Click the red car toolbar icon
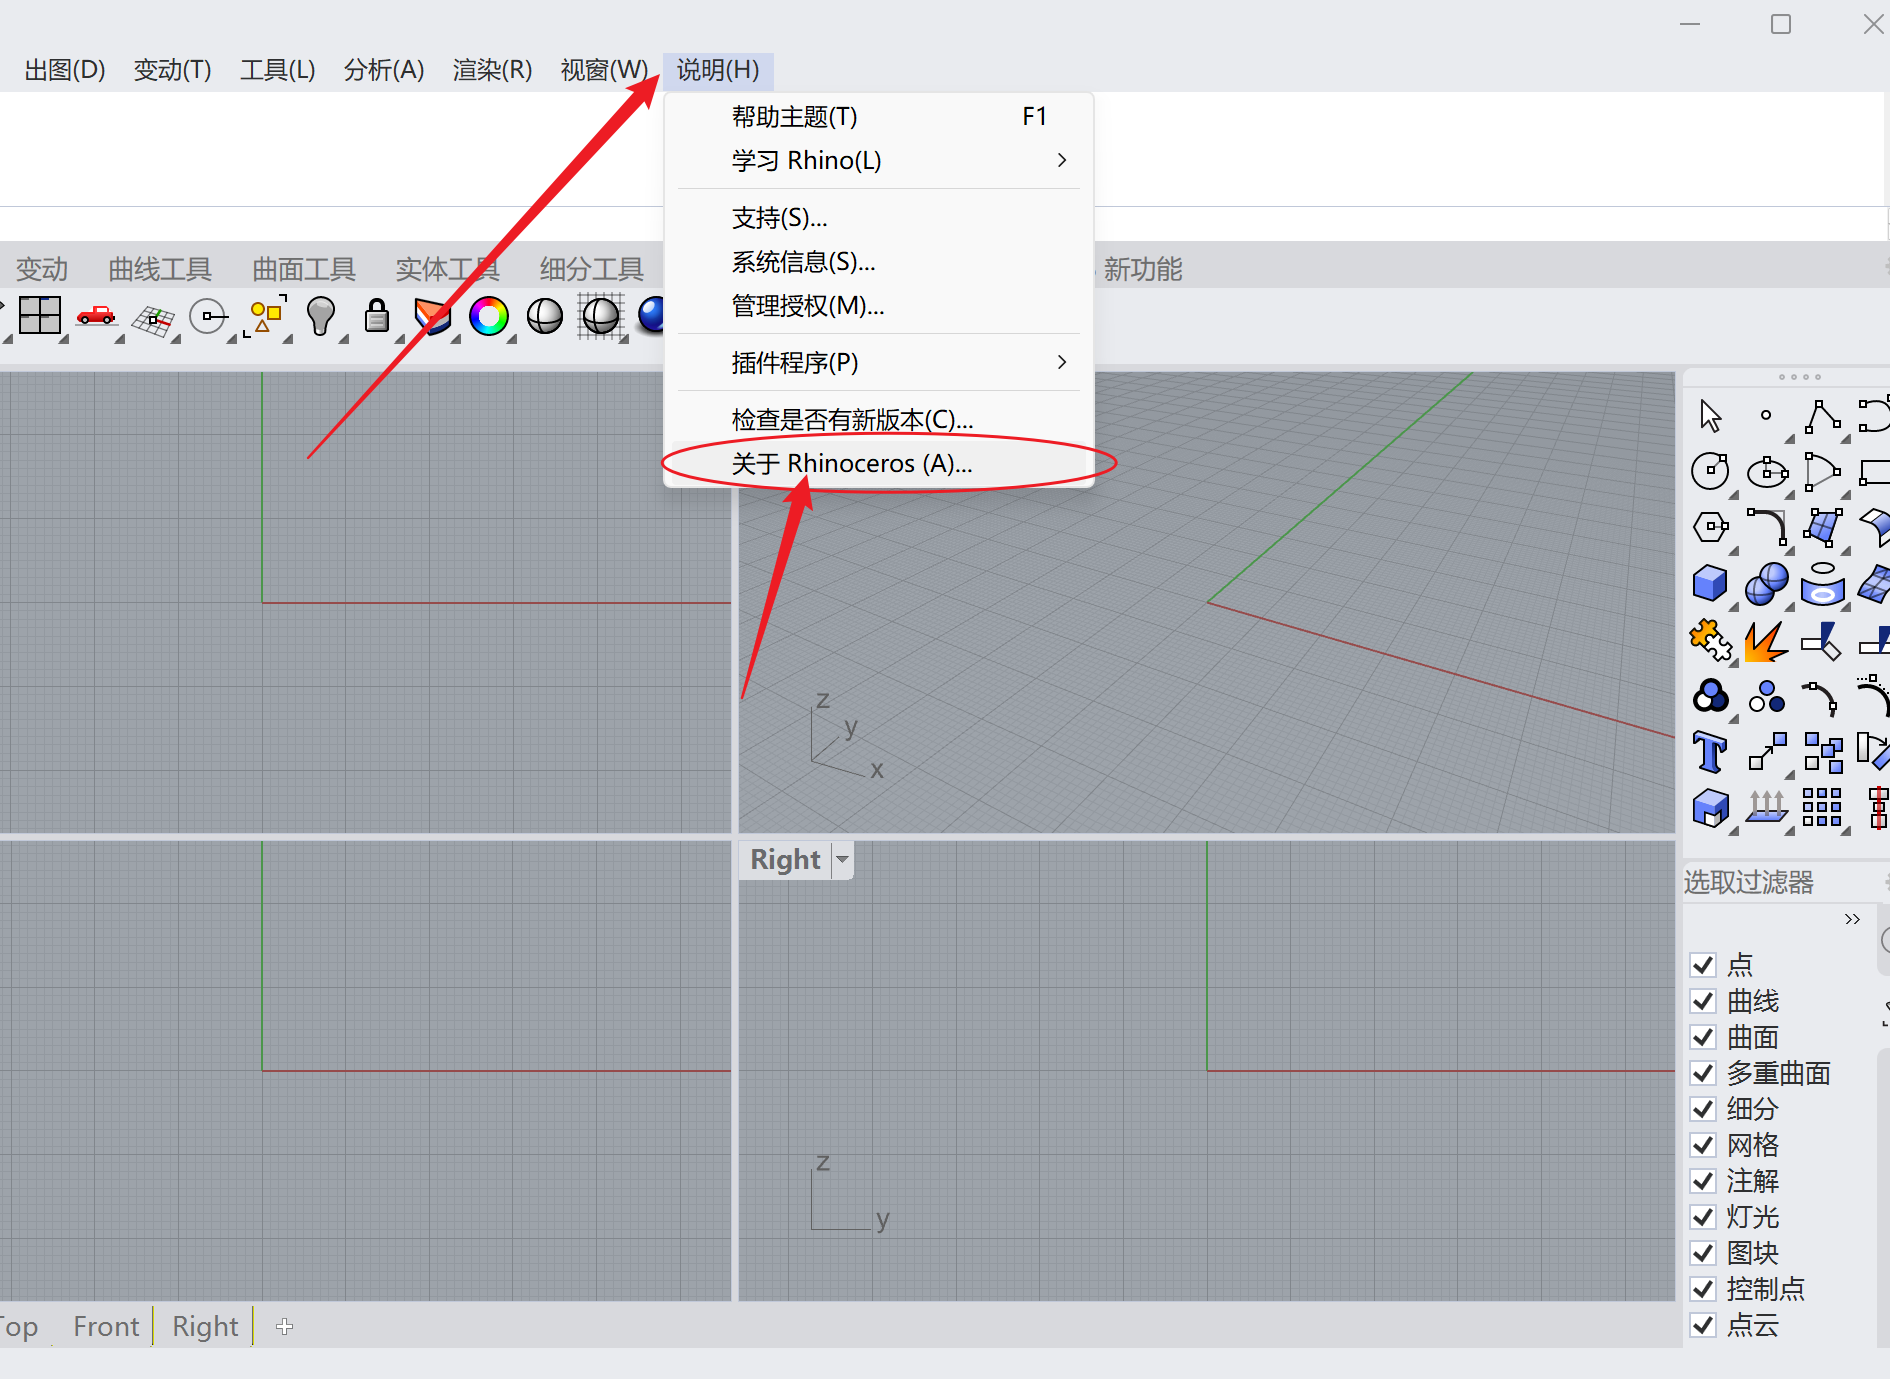 [x=96, y=316]
